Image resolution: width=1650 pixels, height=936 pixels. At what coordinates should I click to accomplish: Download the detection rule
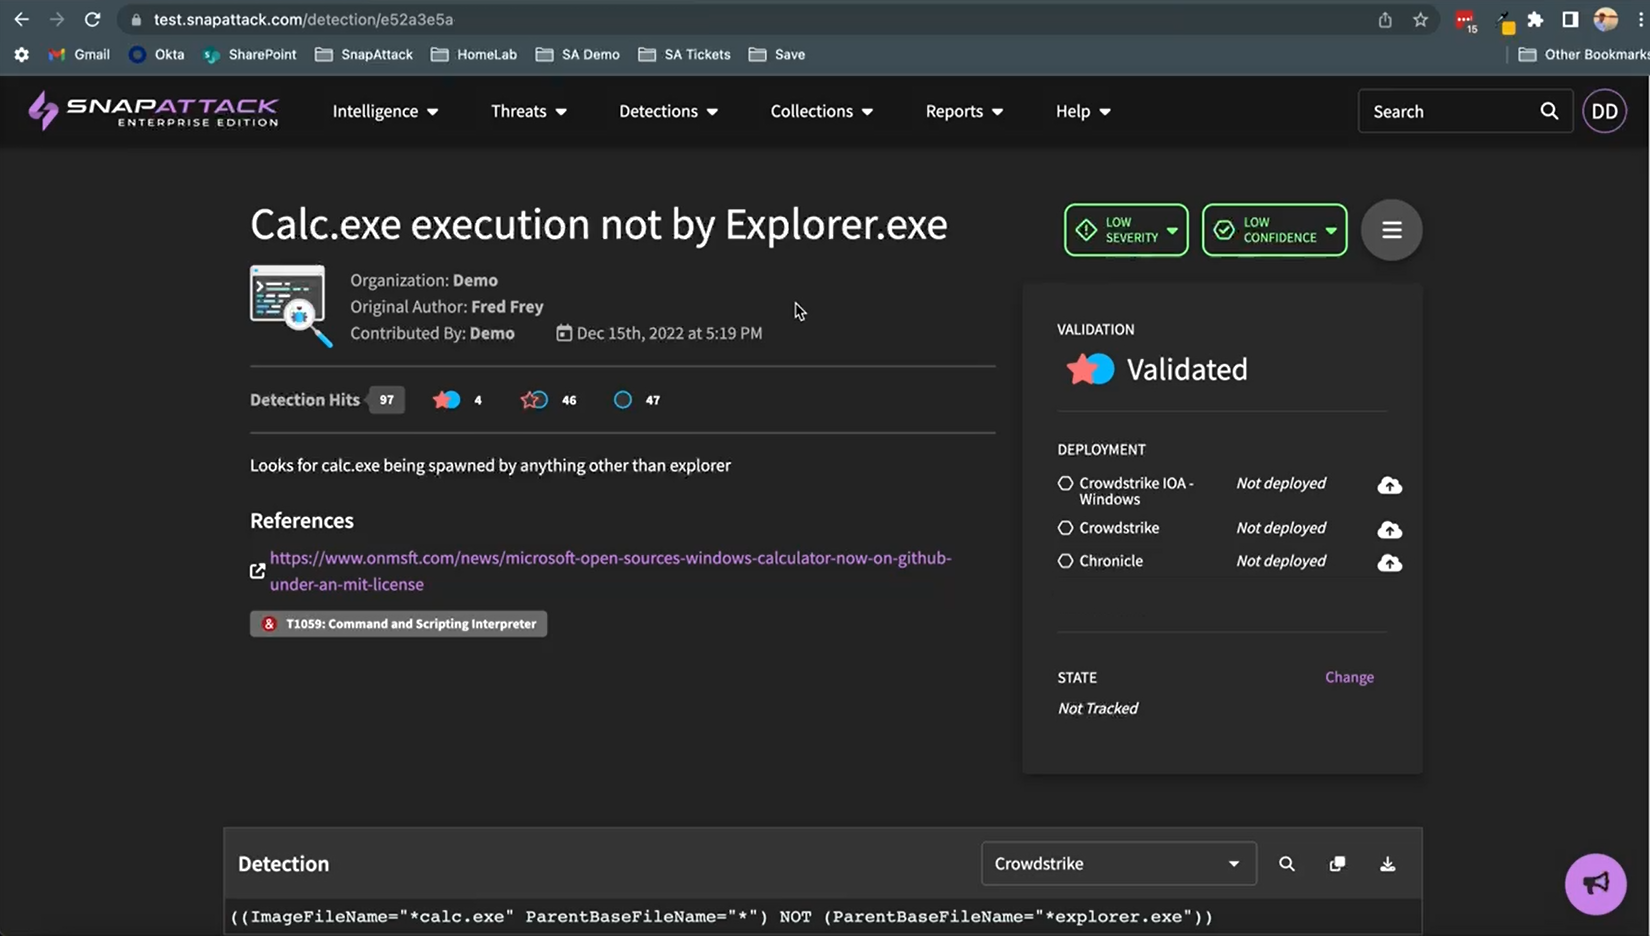click(1387, 864)
